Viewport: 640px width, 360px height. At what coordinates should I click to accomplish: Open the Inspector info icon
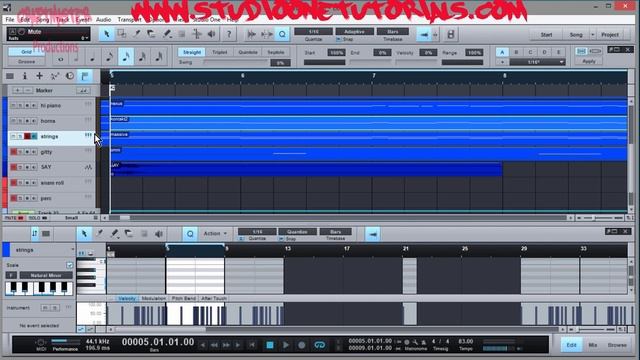click(x=24, y=76)
